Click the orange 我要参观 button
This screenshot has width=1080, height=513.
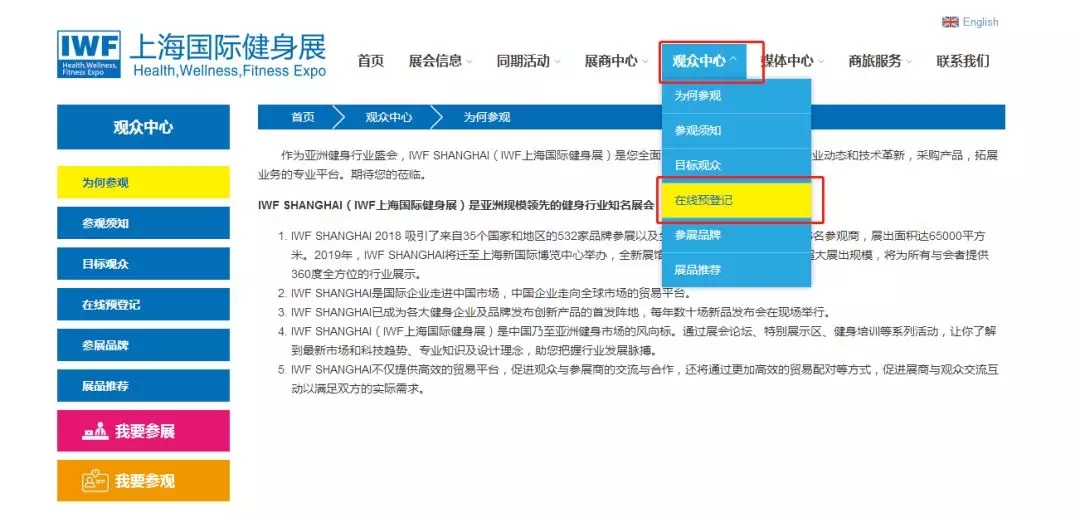coord(143,481)
